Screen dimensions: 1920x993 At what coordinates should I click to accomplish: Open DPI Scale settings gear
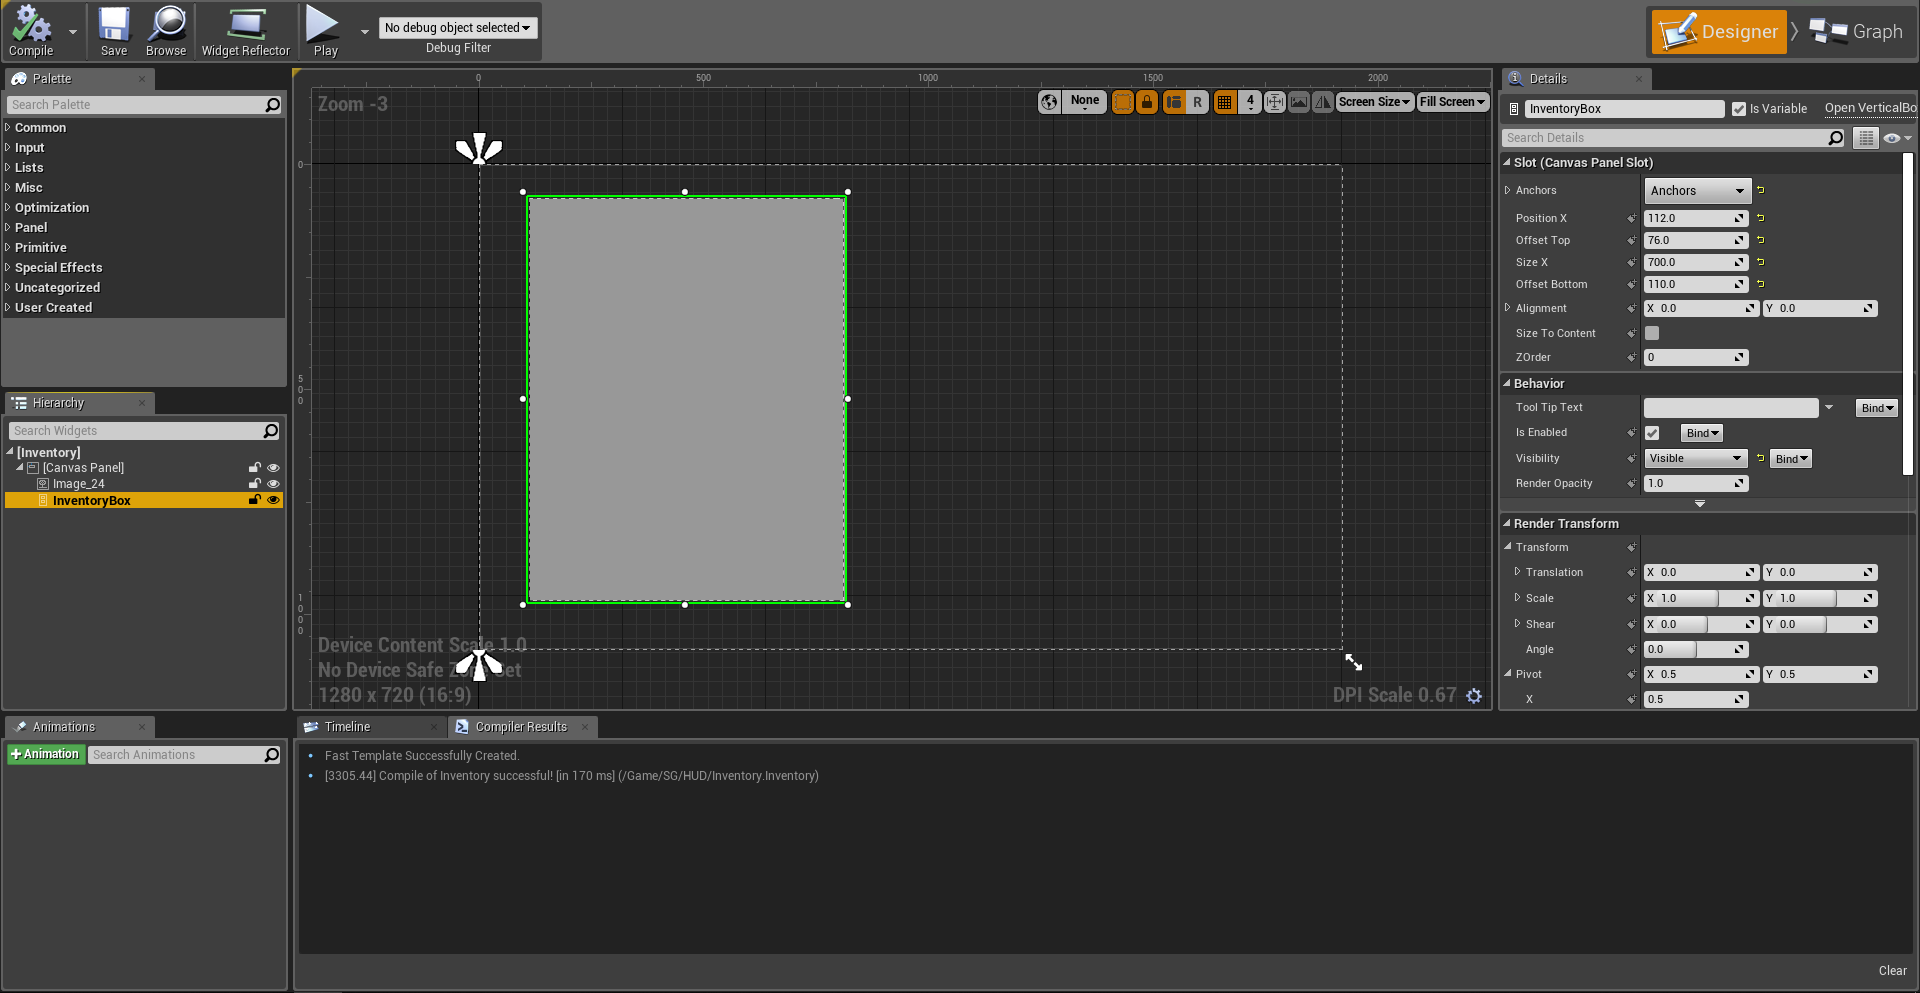click(x=1474, y=696)
